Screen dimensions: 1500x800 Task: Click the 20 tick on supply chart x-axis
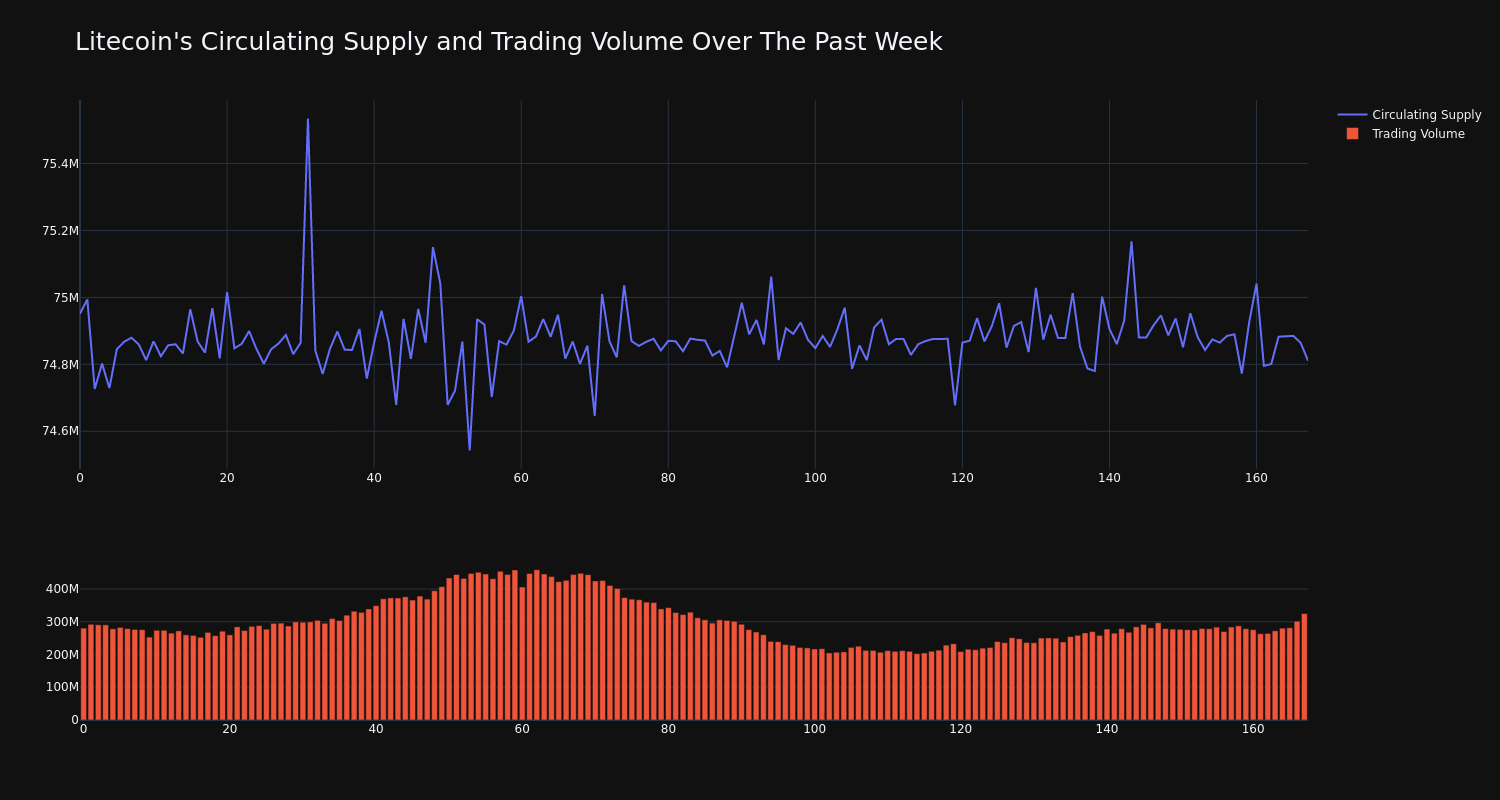(x=227, y=478)
